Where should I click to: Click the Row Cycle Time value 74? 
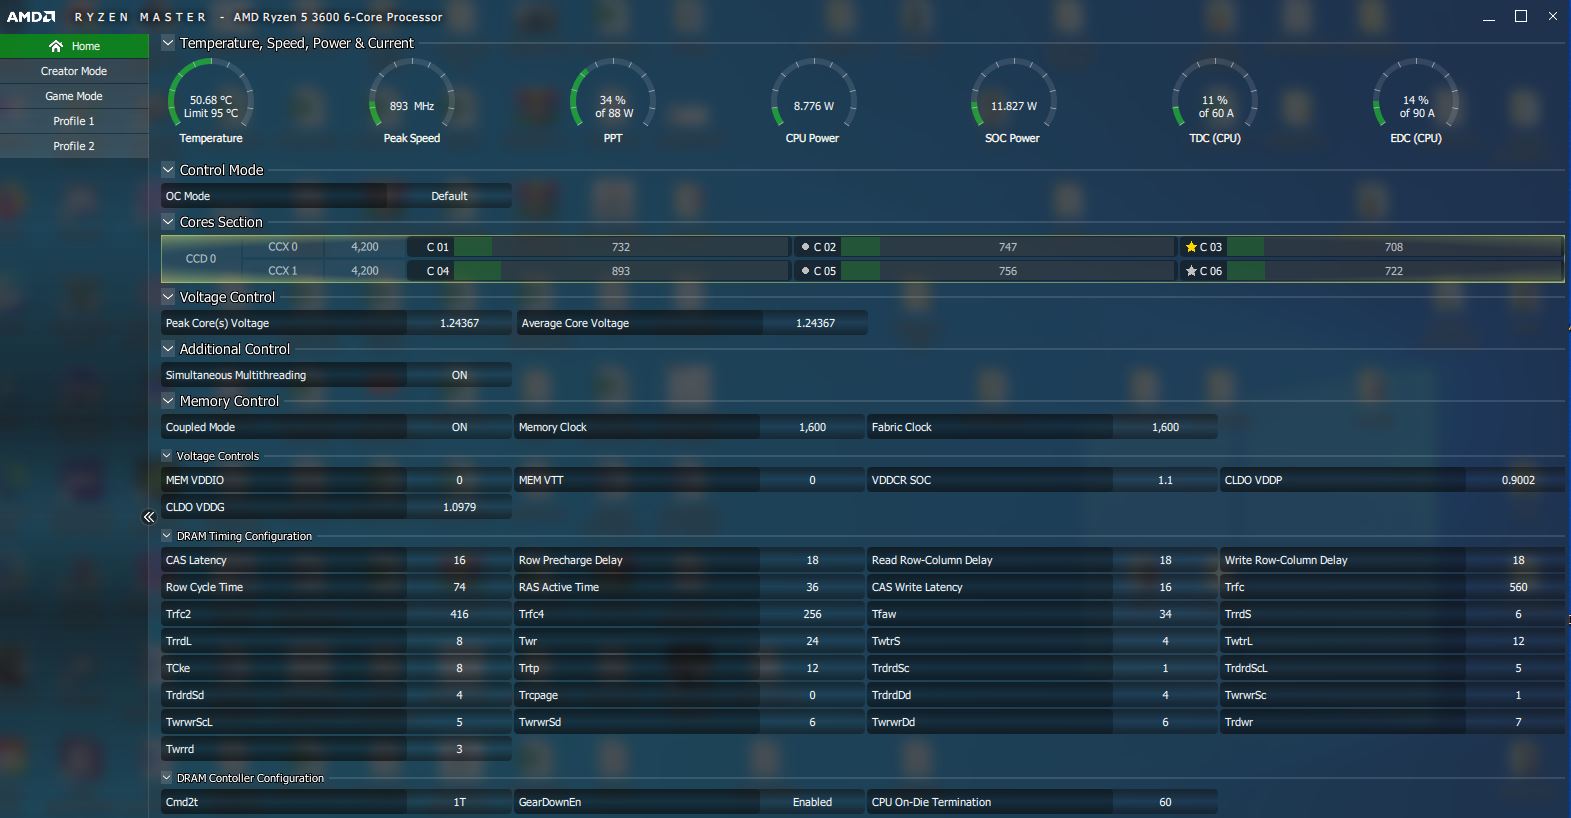(459, 587)
